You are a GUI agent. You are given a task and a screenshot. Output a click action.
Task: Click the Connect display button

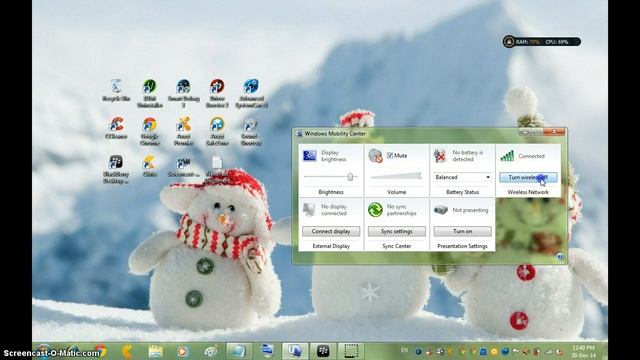tap(331, 231)
